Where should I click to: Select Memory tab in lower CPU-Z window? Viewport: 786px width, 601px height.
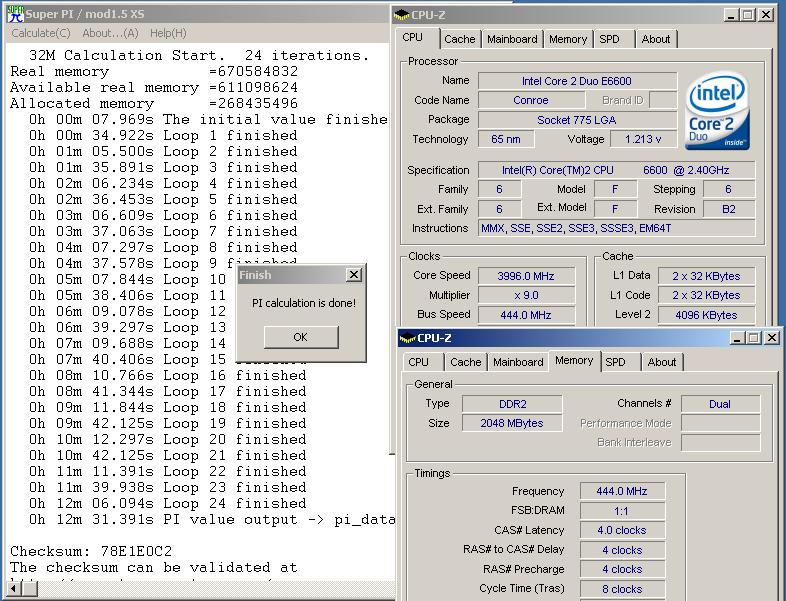(x=574, y=360)
